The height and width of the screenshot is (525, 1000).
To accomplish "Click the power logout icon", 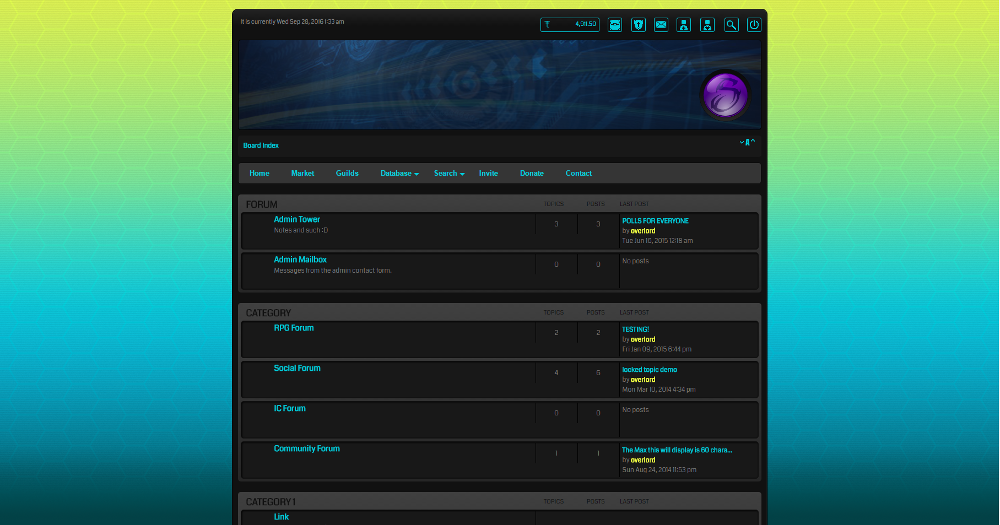I will pyautogui.click(x=754, y=24).
